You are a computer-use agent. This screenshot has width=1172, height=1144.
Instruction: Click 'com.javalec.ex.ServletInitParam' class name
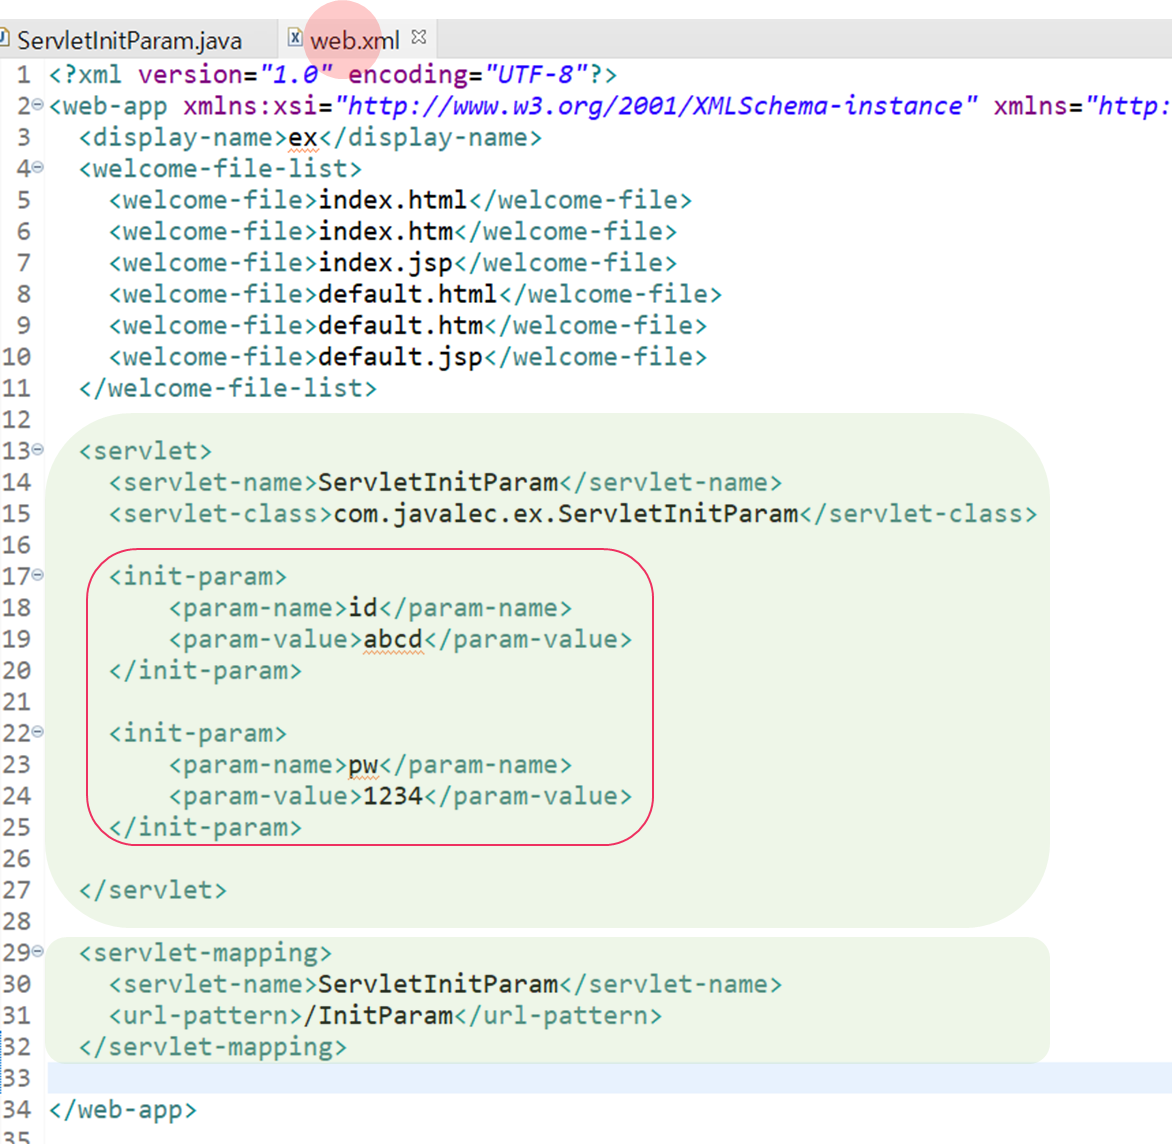click(566, 514)
